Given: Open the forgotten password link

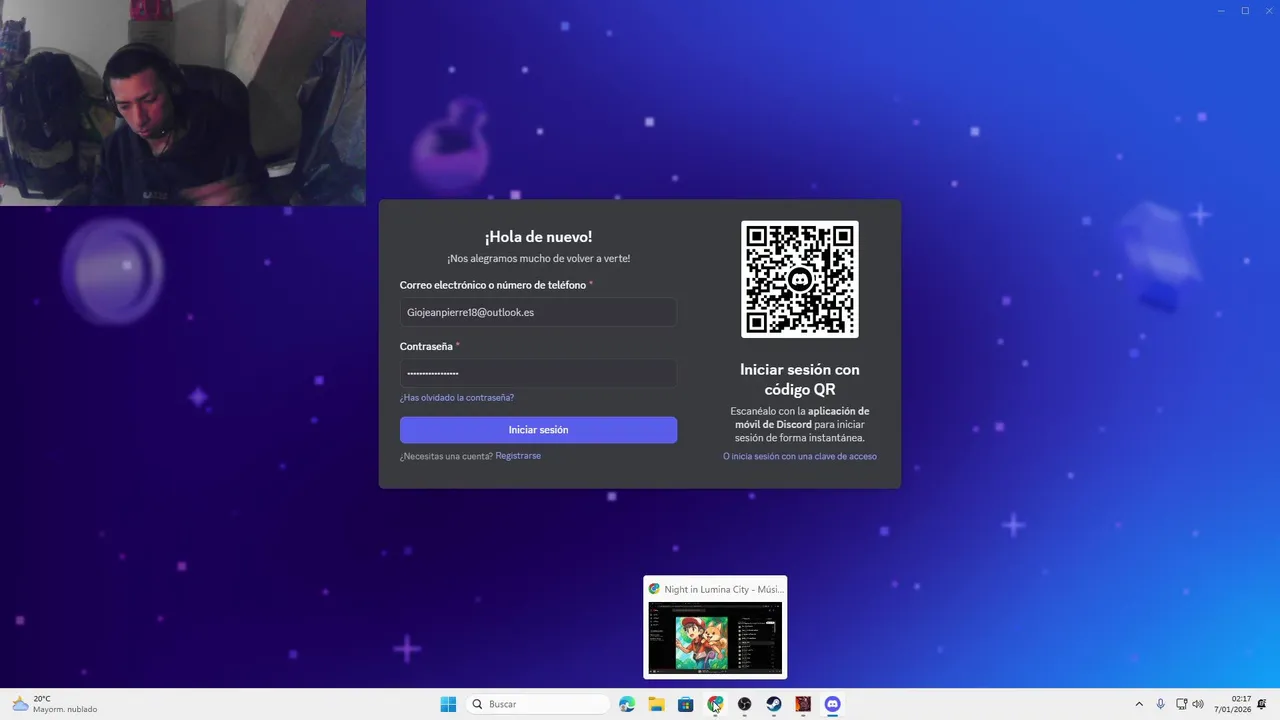Looking at the screenshot, I should tap(457, 398).
